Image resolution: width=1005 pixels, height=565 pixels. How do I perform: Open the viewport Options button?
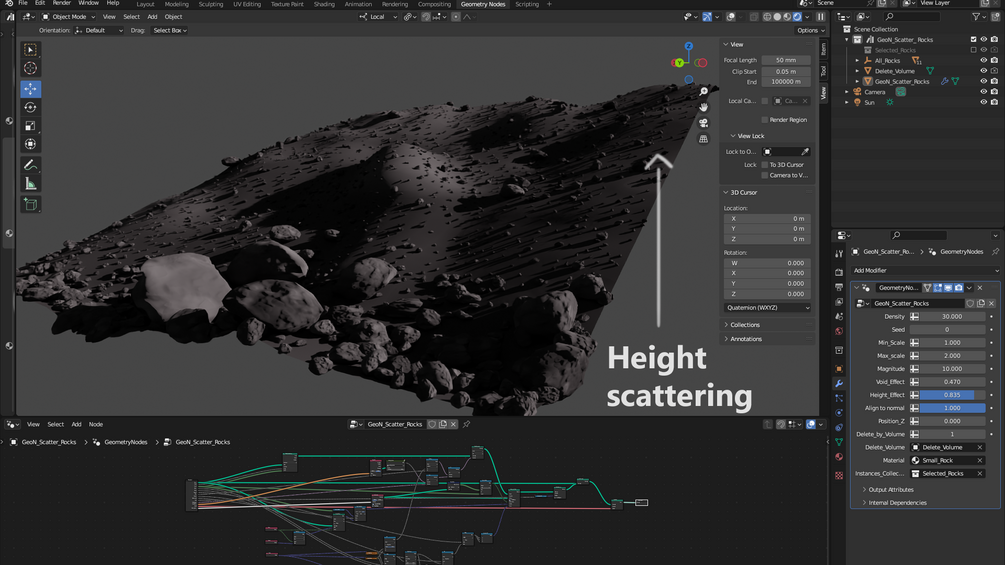click(x=808, y=30)
